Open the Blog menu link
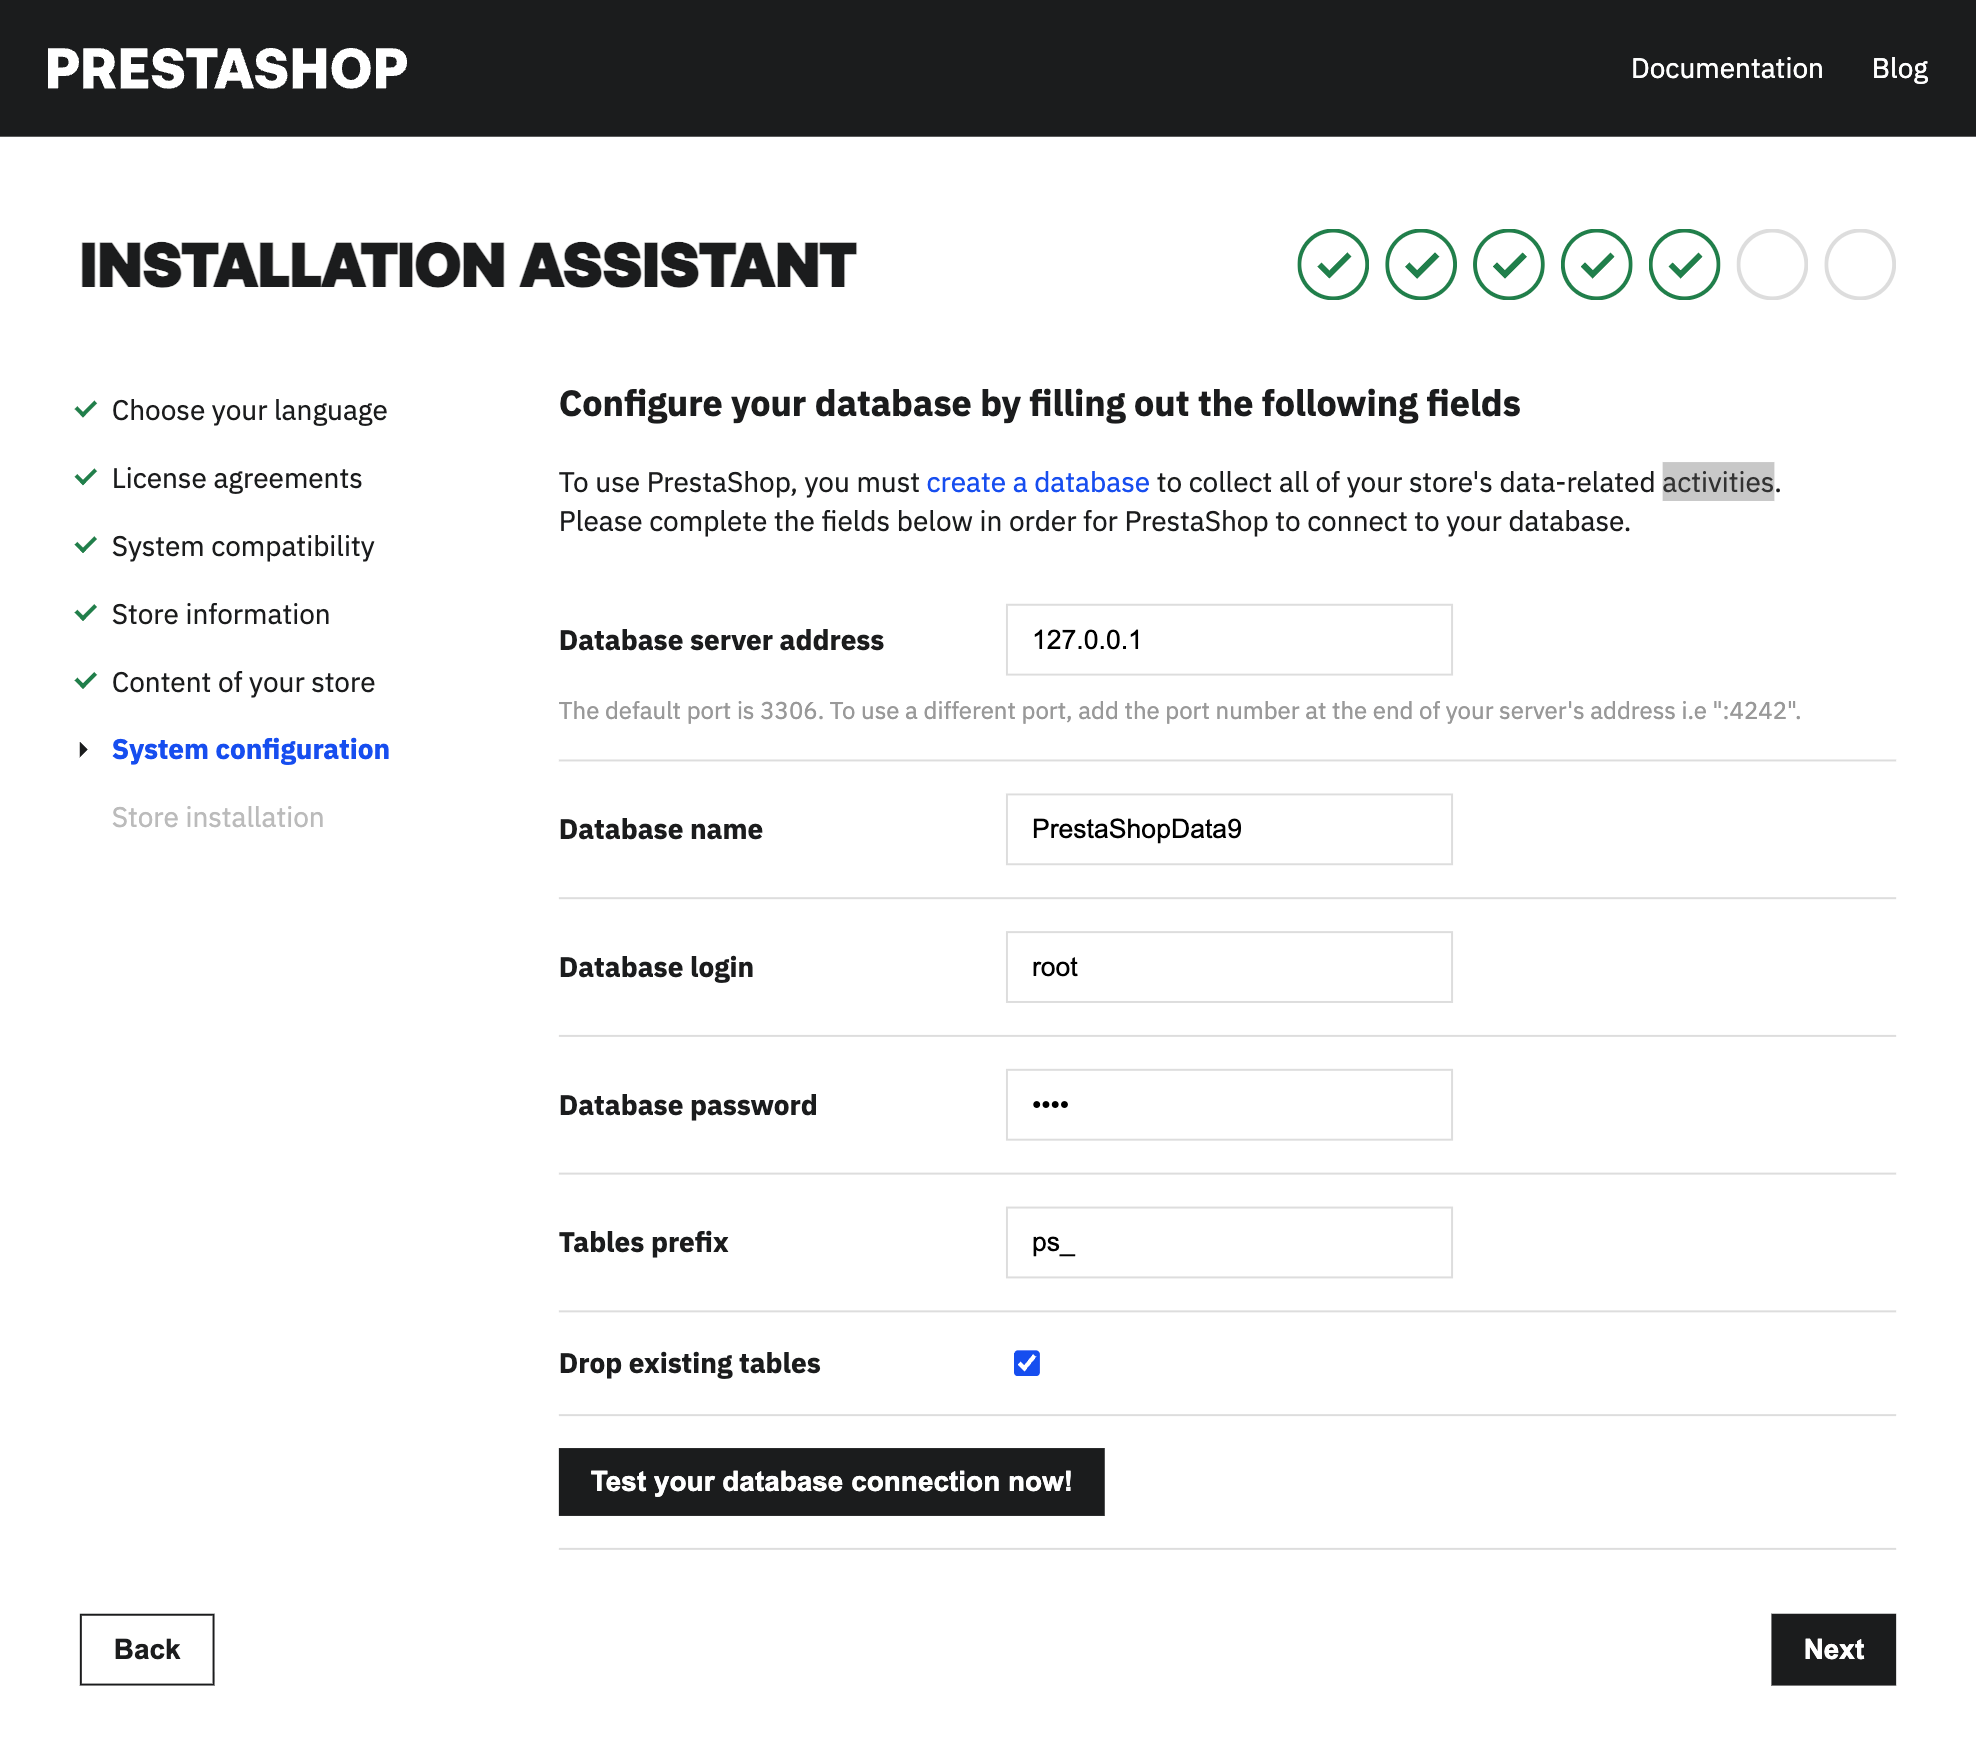 coord(1899,68)
